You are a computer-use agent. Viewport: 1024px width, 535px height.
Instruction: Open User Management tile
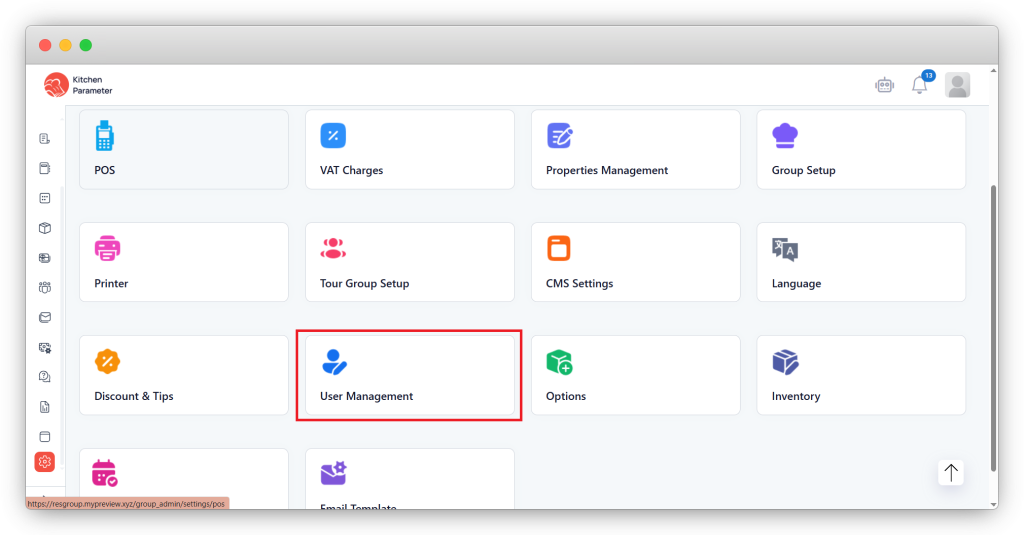[x=409, y=375]
